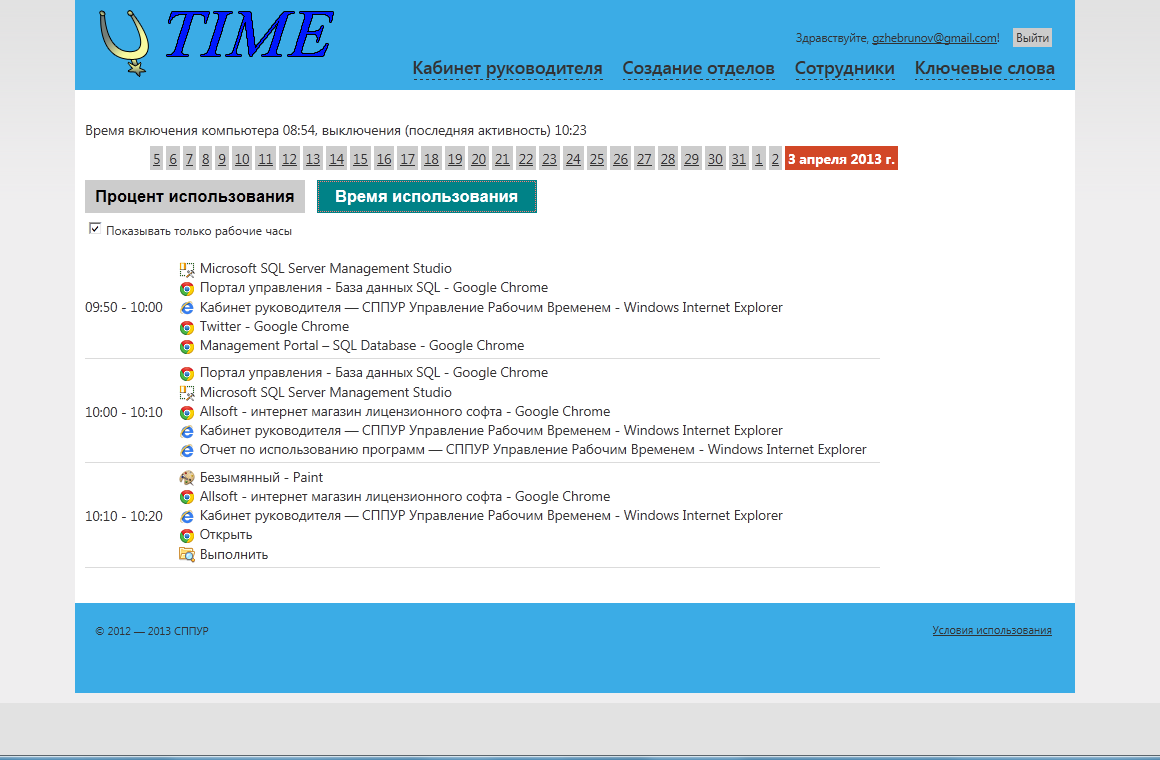Select the Время использования tab
This screenshot has height=760, width=1160.
(427, 196)
